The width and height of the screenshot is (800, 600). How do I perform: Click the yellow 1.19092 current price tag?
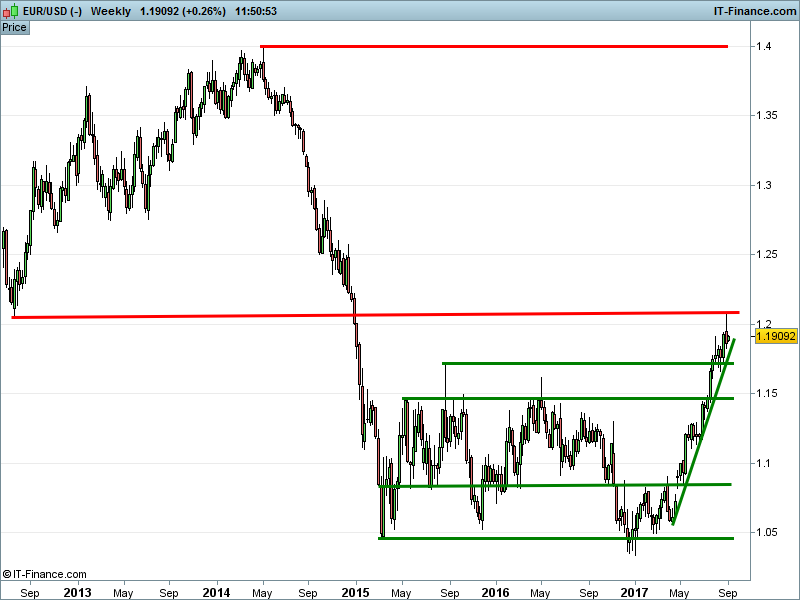click(x=776, y=336)
